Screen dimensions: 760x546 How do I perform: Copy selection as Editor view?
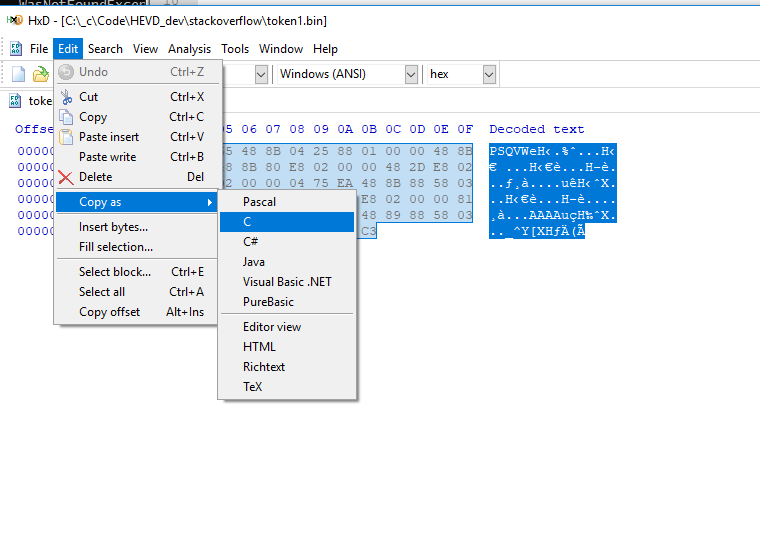pos(287,327)
